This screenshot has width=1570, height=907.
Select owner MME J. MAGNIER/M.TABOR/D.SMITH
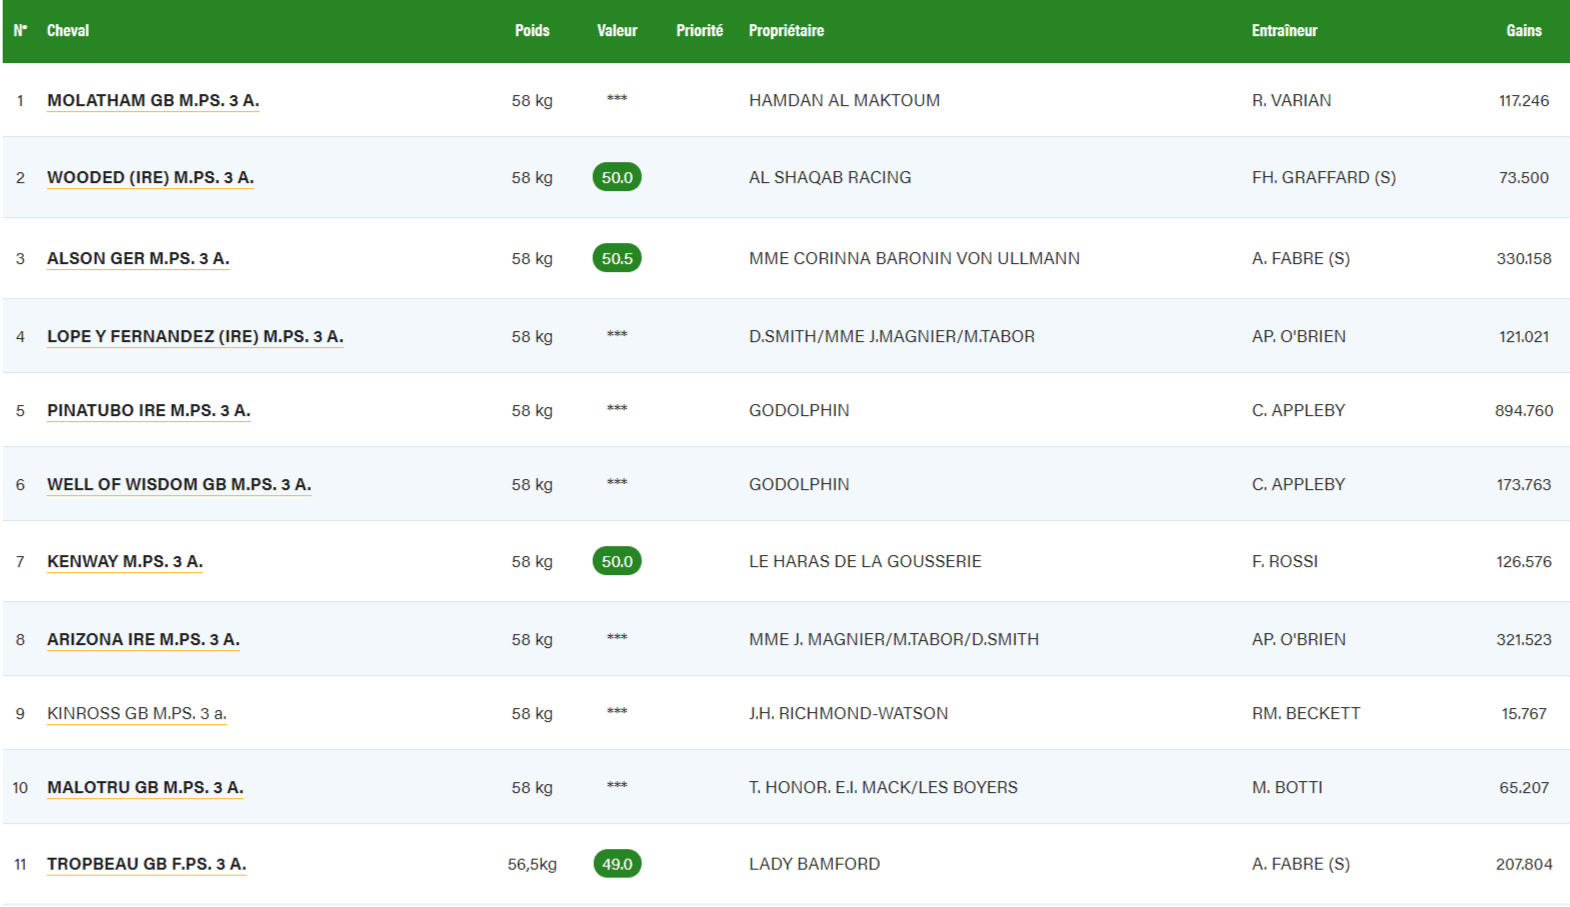[x=894, y=640]
